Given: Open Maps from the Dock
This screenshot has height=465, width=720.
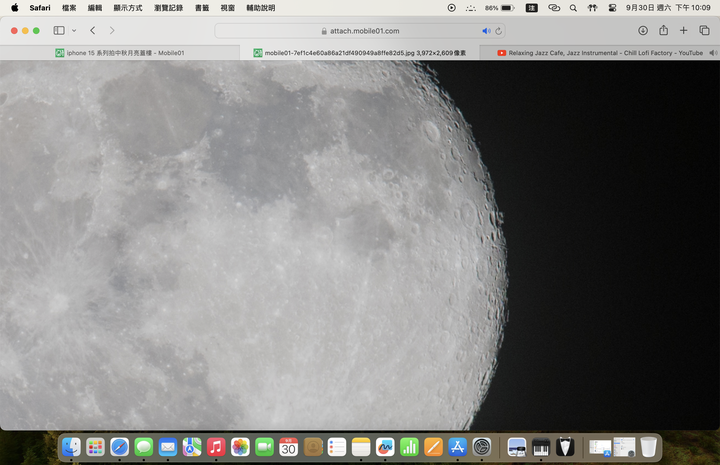Looking at the screenshot, I should 192,447.
